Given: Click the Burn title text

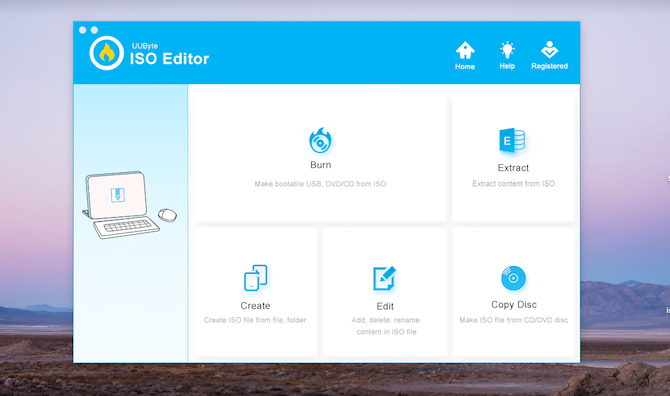Looking at the screenshot, I should [320, 165].
